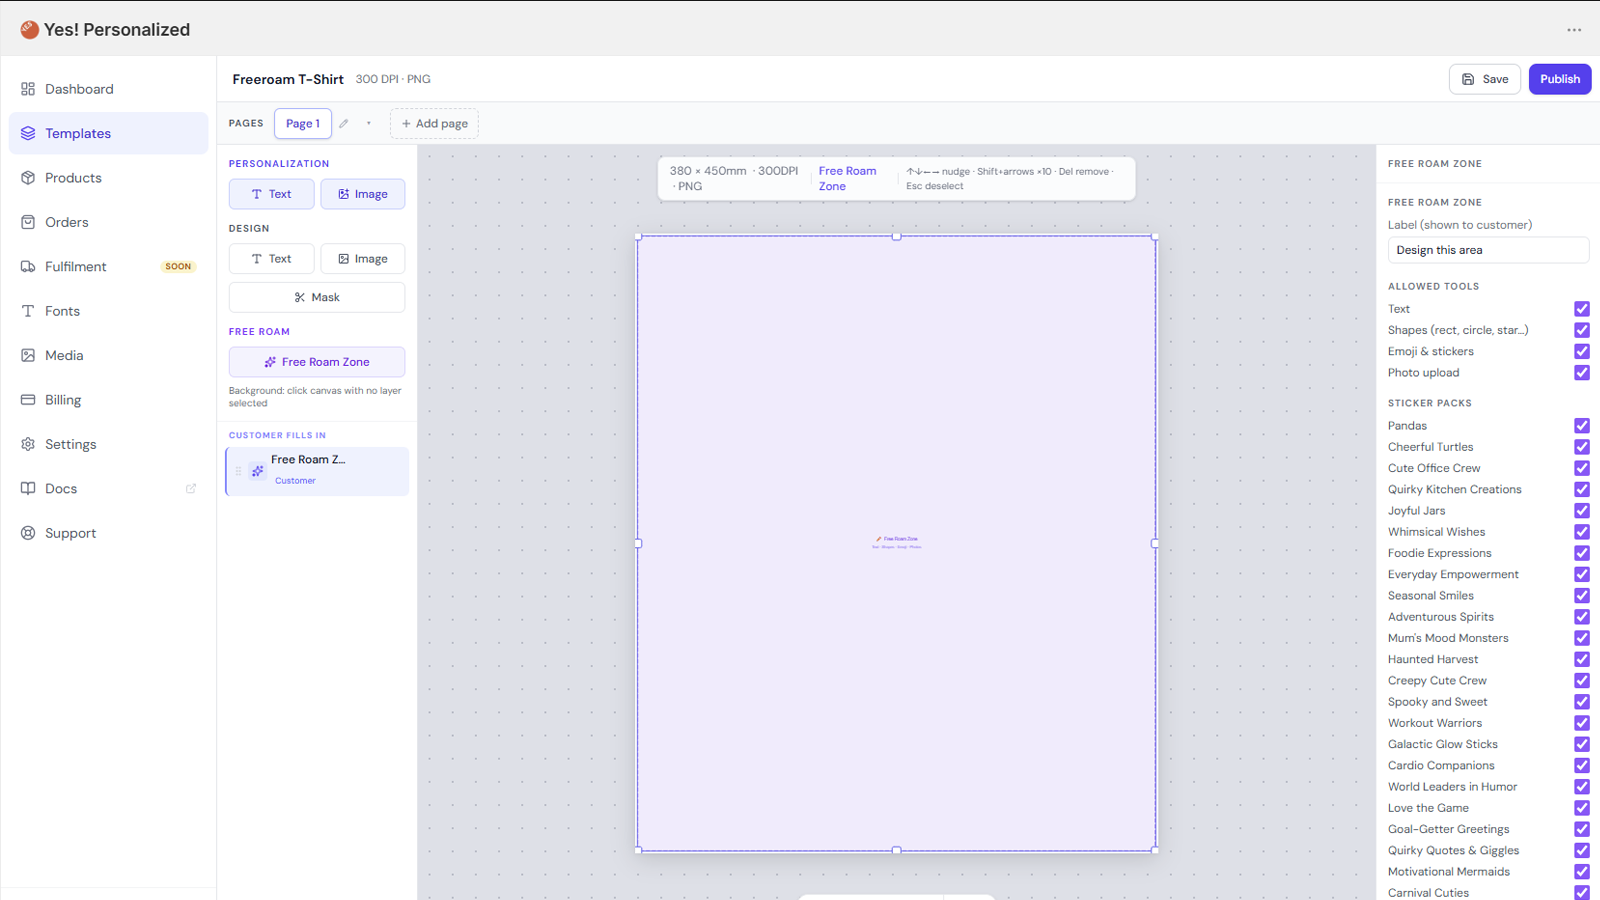Add a Design Image element
1600x900 pixels.
363,259
